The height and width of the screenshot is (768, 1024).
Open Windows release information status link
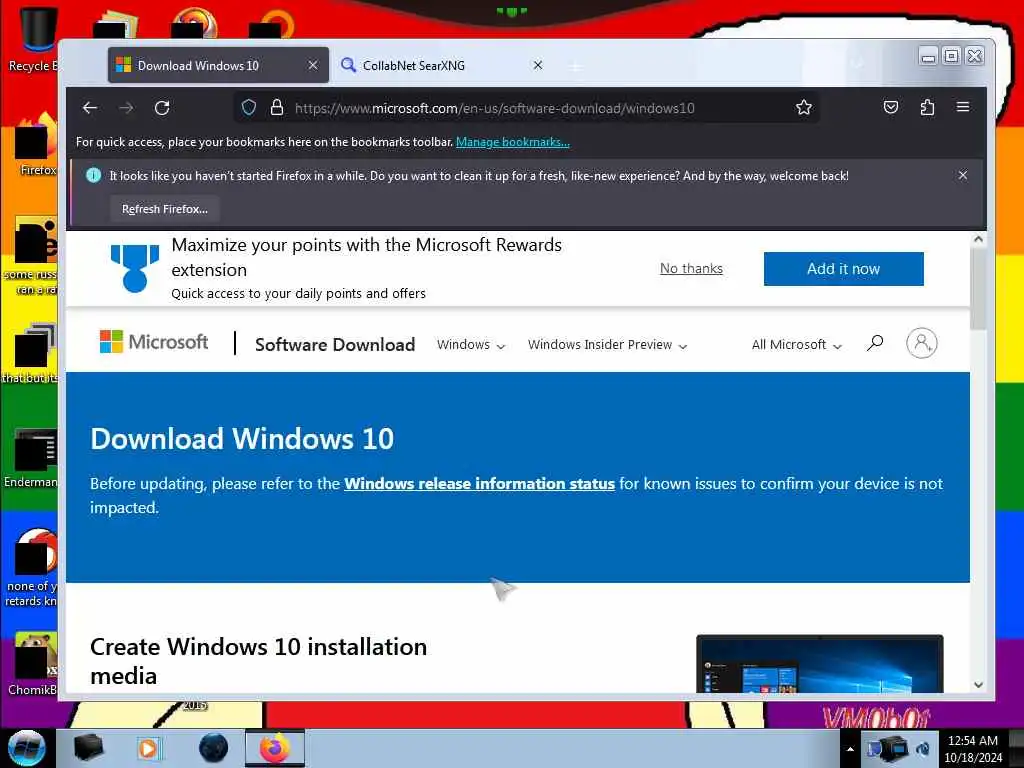pyautogui.click(x=479, y=483)
